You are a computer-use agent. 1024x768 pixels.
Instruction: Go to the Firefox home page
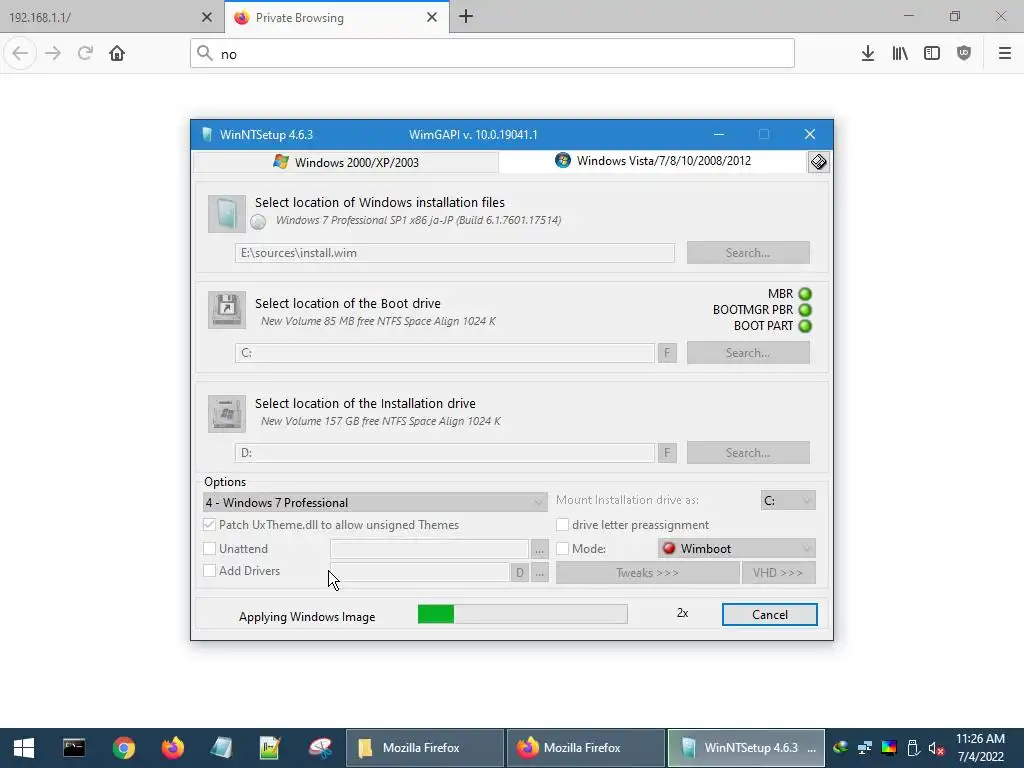click(x=117, y=53)
